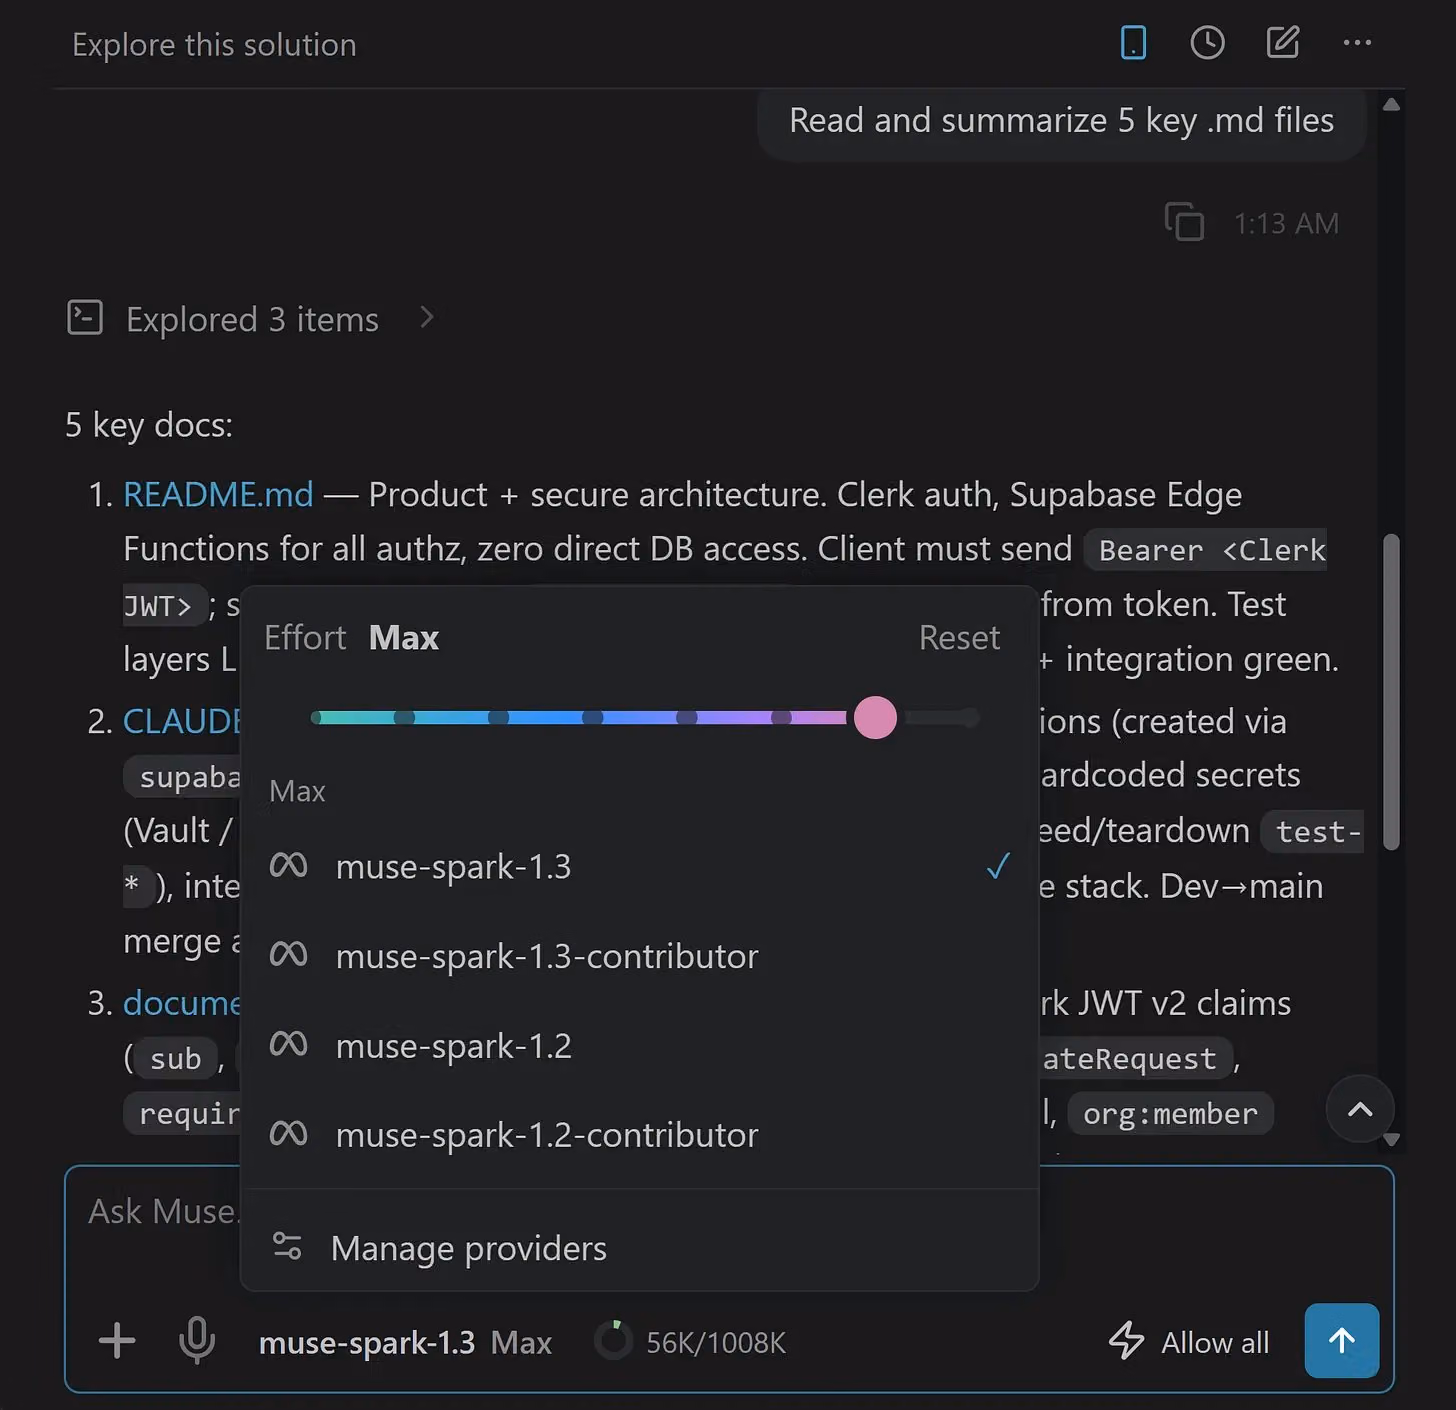This screenshot has height=1410, width=1456.
Task: Click the README.md link
Action: tap(218, 494)
